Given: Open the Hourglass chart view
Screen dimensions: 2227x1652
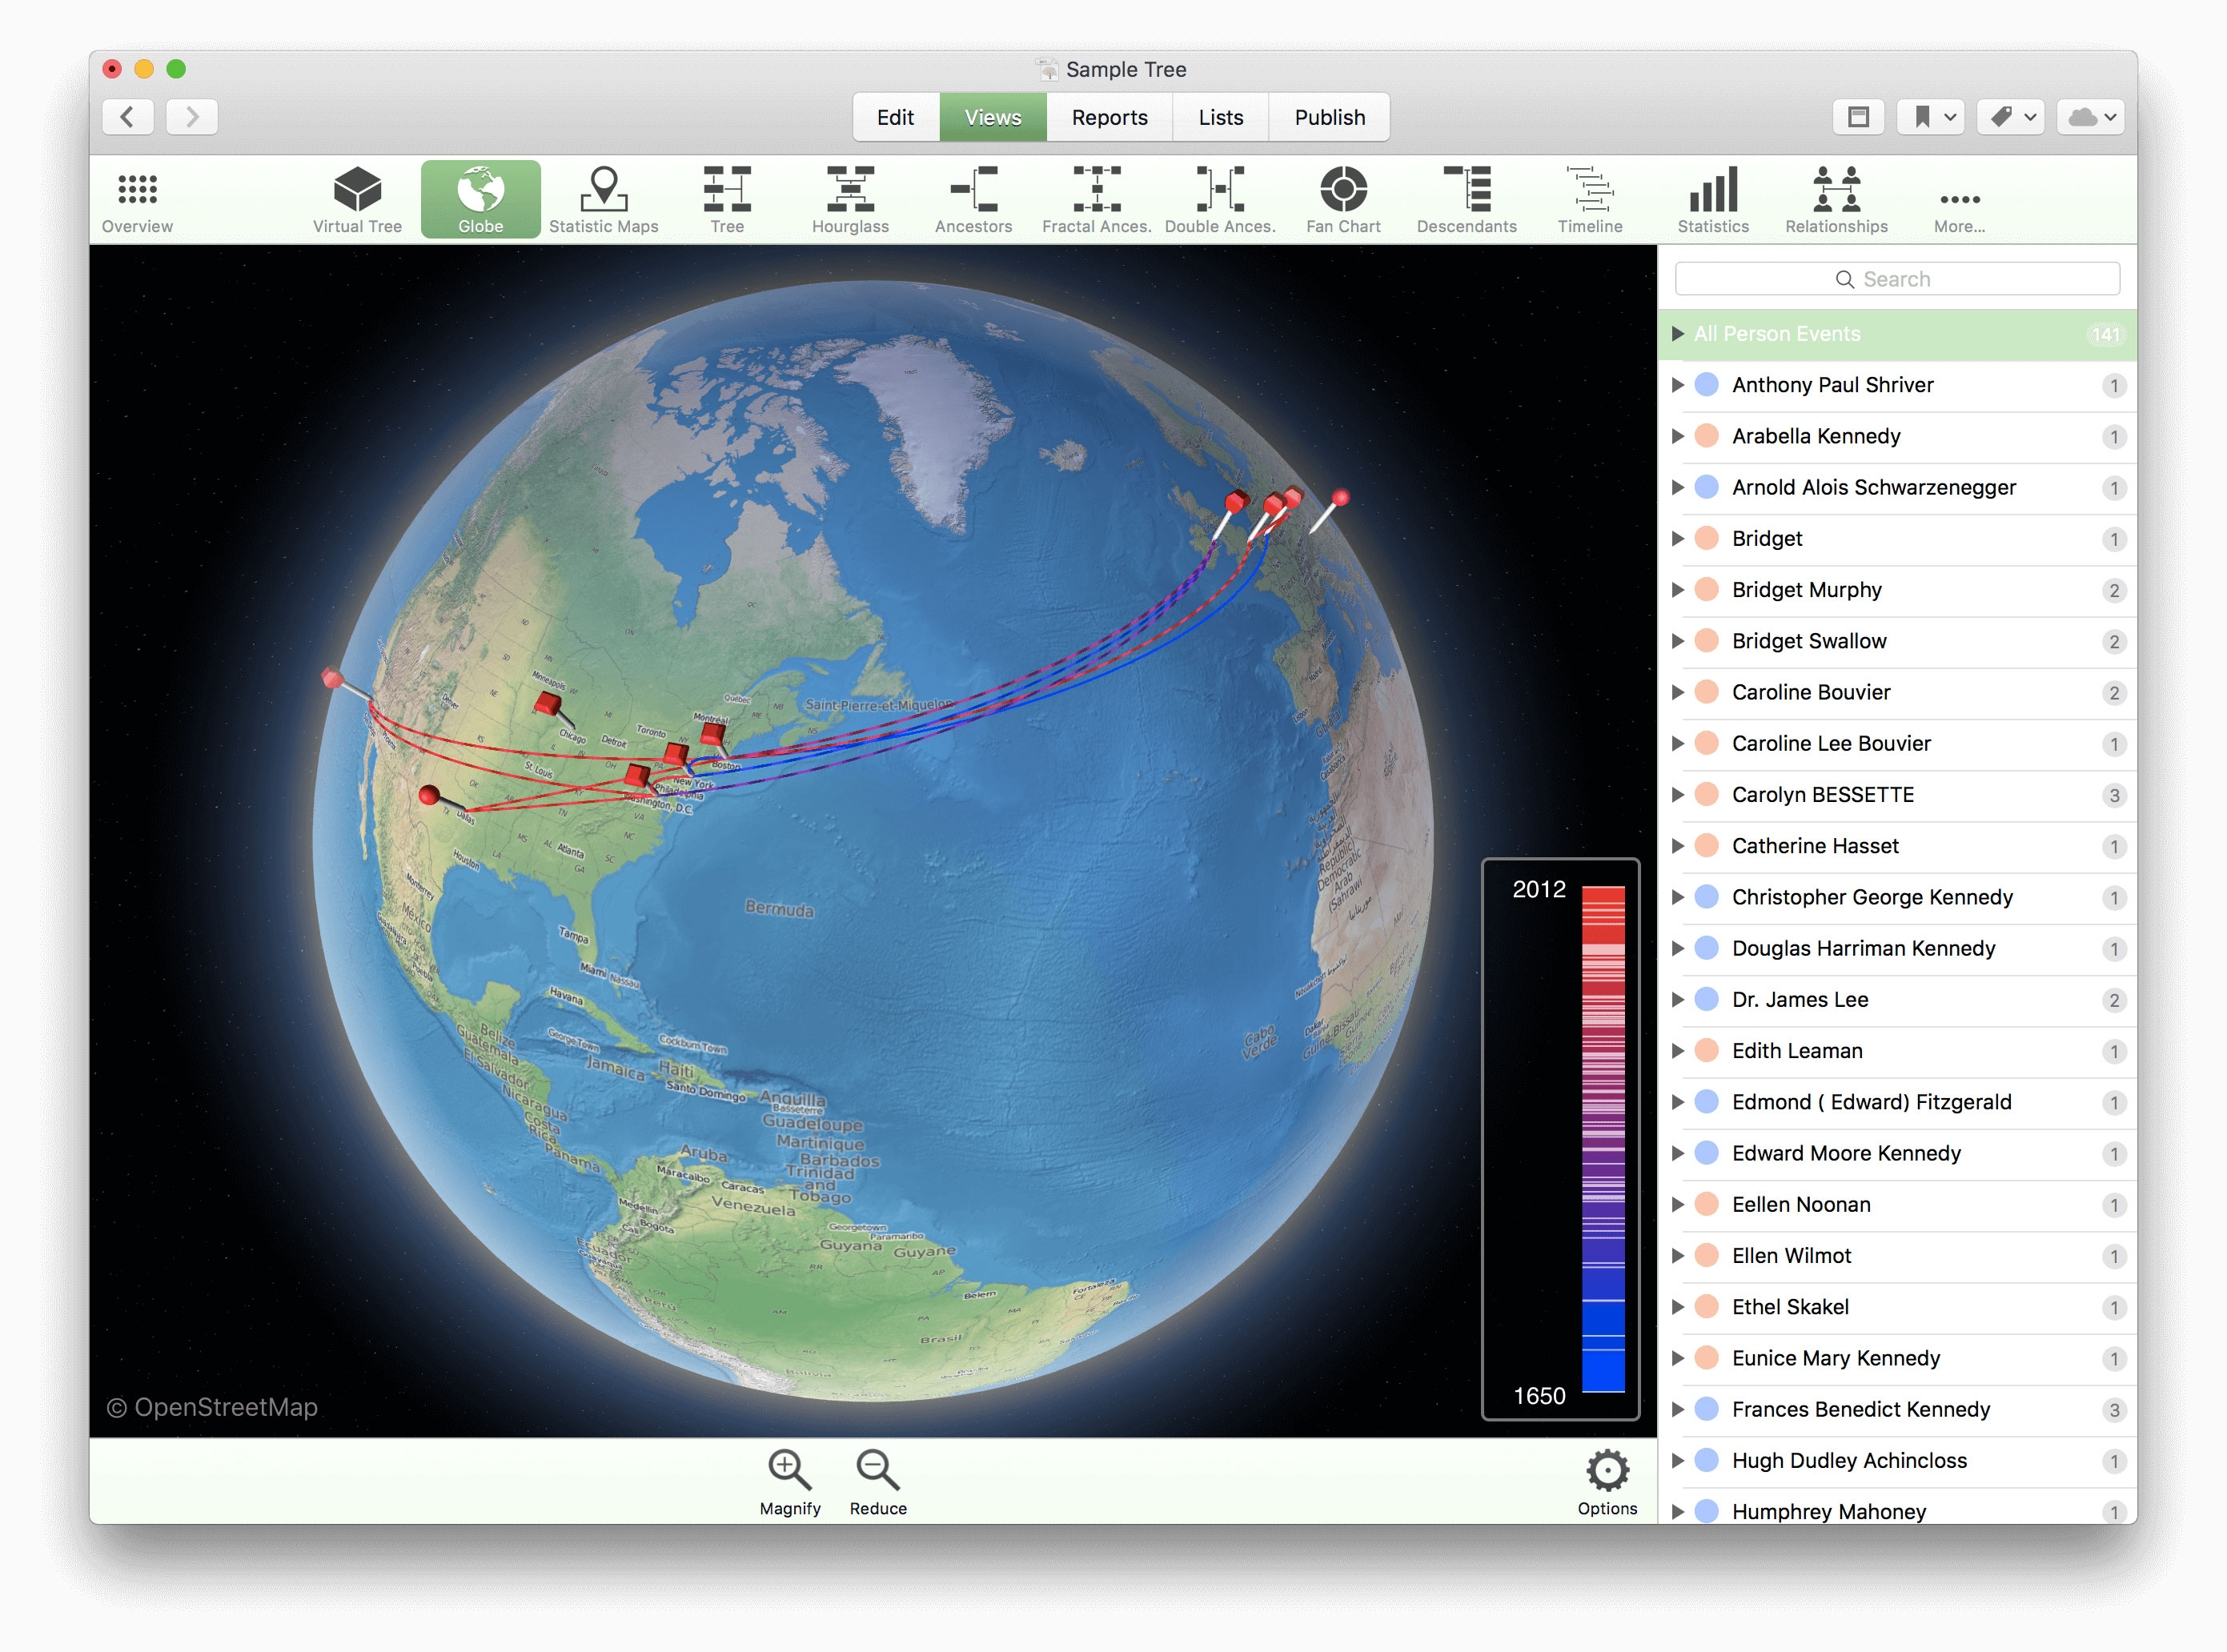Looking at the screenshot, I should [849, 199].
